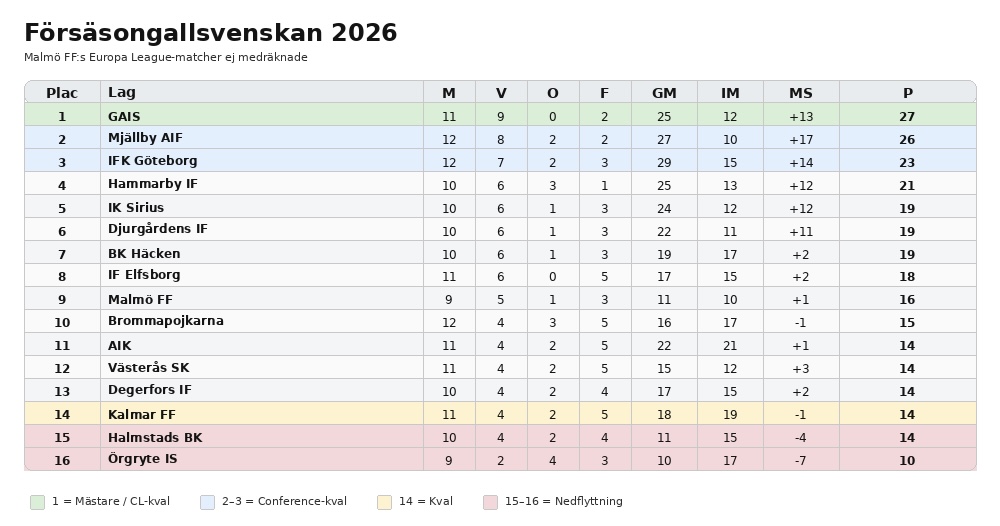Click the 27 points cell for GAIS
Image resolution: width=1000 pixels, height=526 pixels.
coord(907,116)
